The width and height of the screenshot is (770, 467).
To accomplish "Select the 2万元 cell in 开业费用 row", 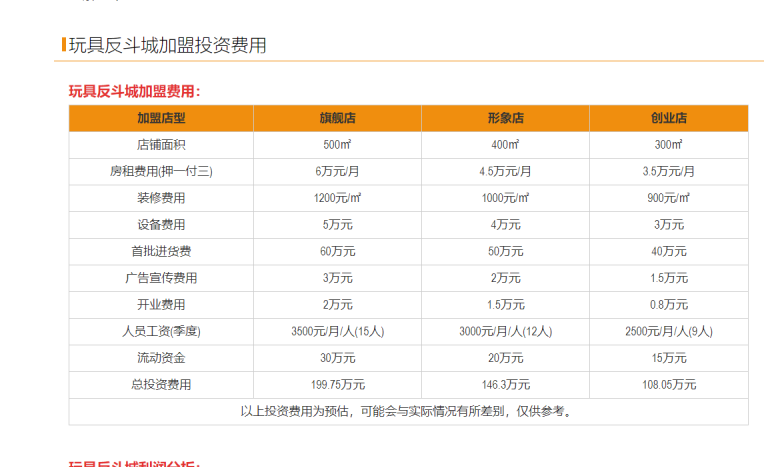I will click(337, 305).
